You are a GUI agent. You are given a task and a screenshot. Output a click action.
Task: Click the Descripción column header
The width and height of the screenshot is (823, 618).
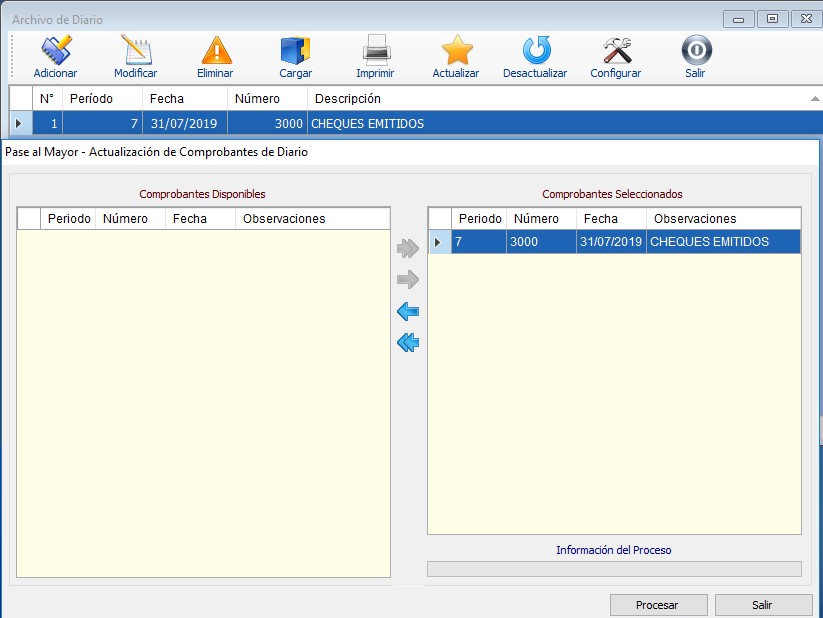tap(564, 99)
